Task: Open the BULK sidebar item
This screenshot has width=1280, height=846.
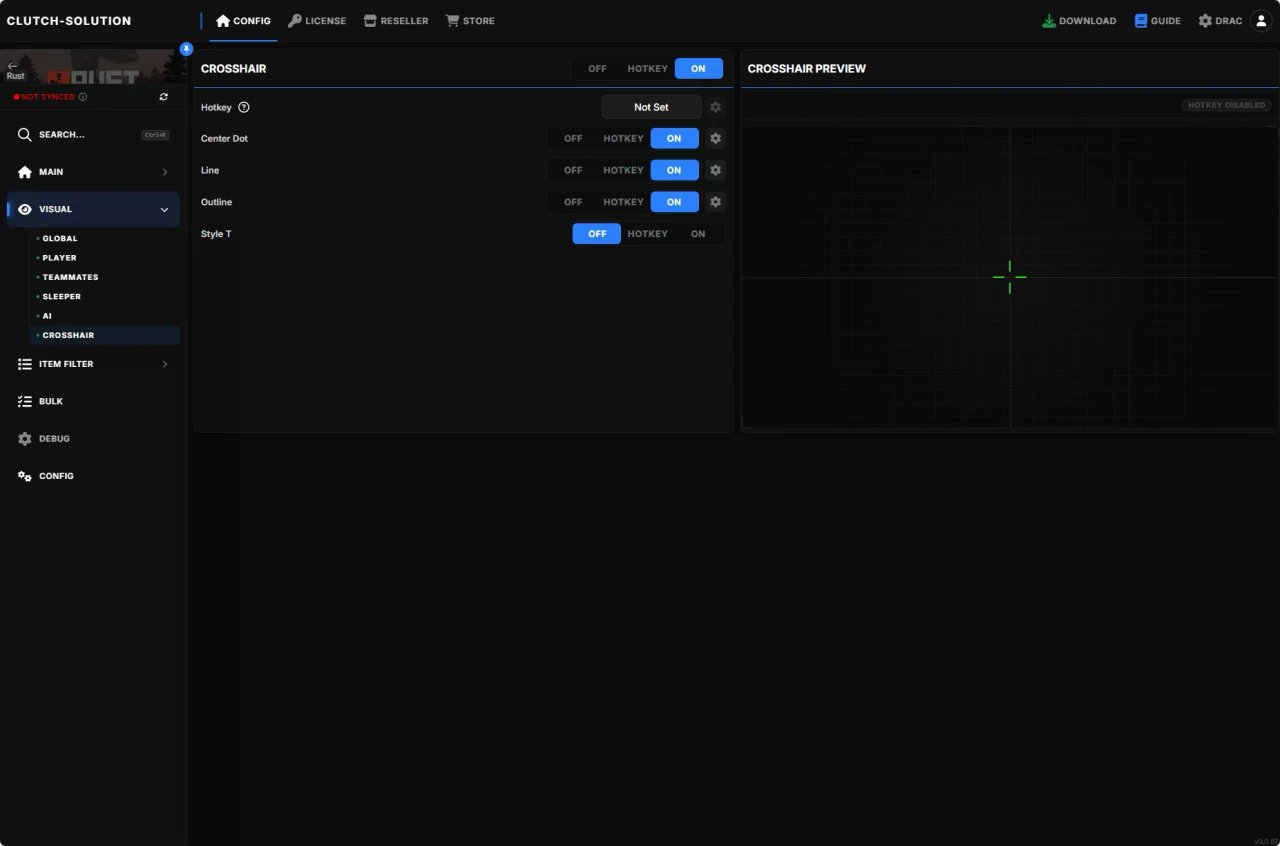Action: tap(93, 401)
